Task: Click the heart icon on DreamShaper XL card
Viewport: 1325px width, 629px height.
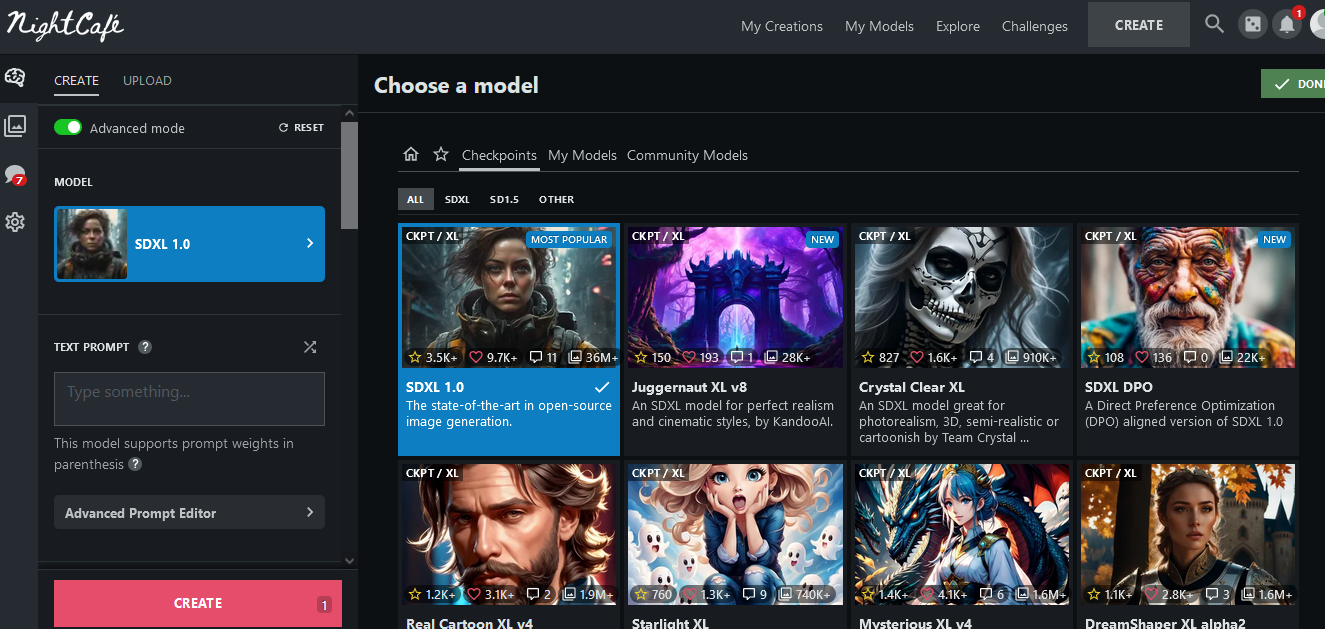Action: click(1151, 594)
